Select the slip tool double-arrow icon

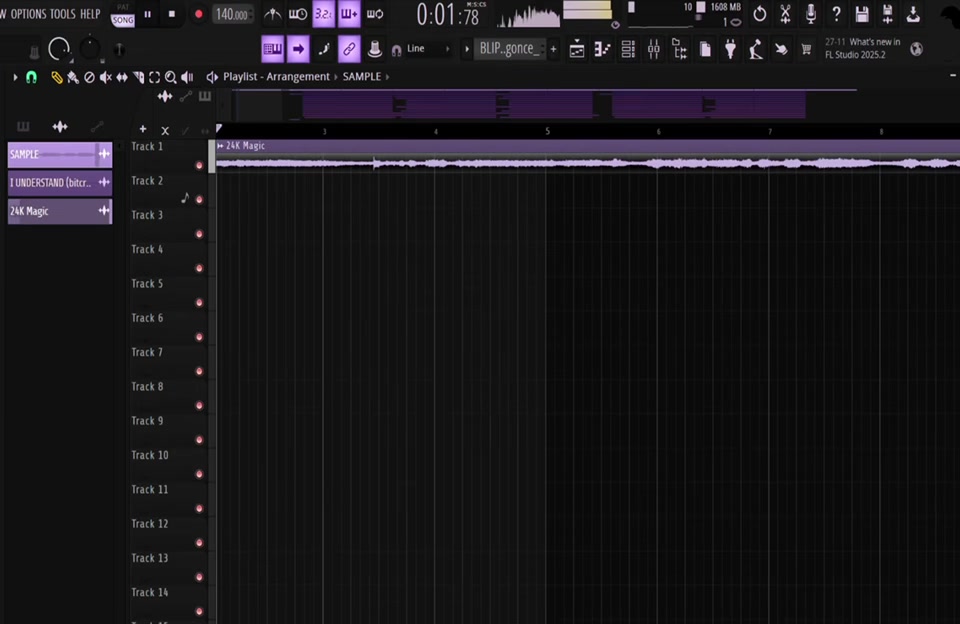click(x=122, y=77)
